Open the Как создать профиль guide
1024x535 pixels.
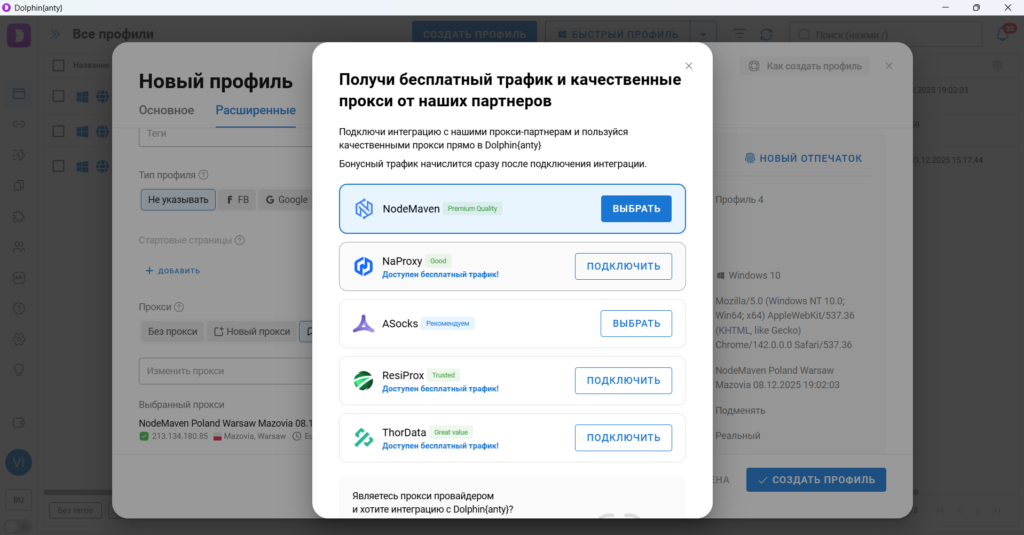(805, 66)
